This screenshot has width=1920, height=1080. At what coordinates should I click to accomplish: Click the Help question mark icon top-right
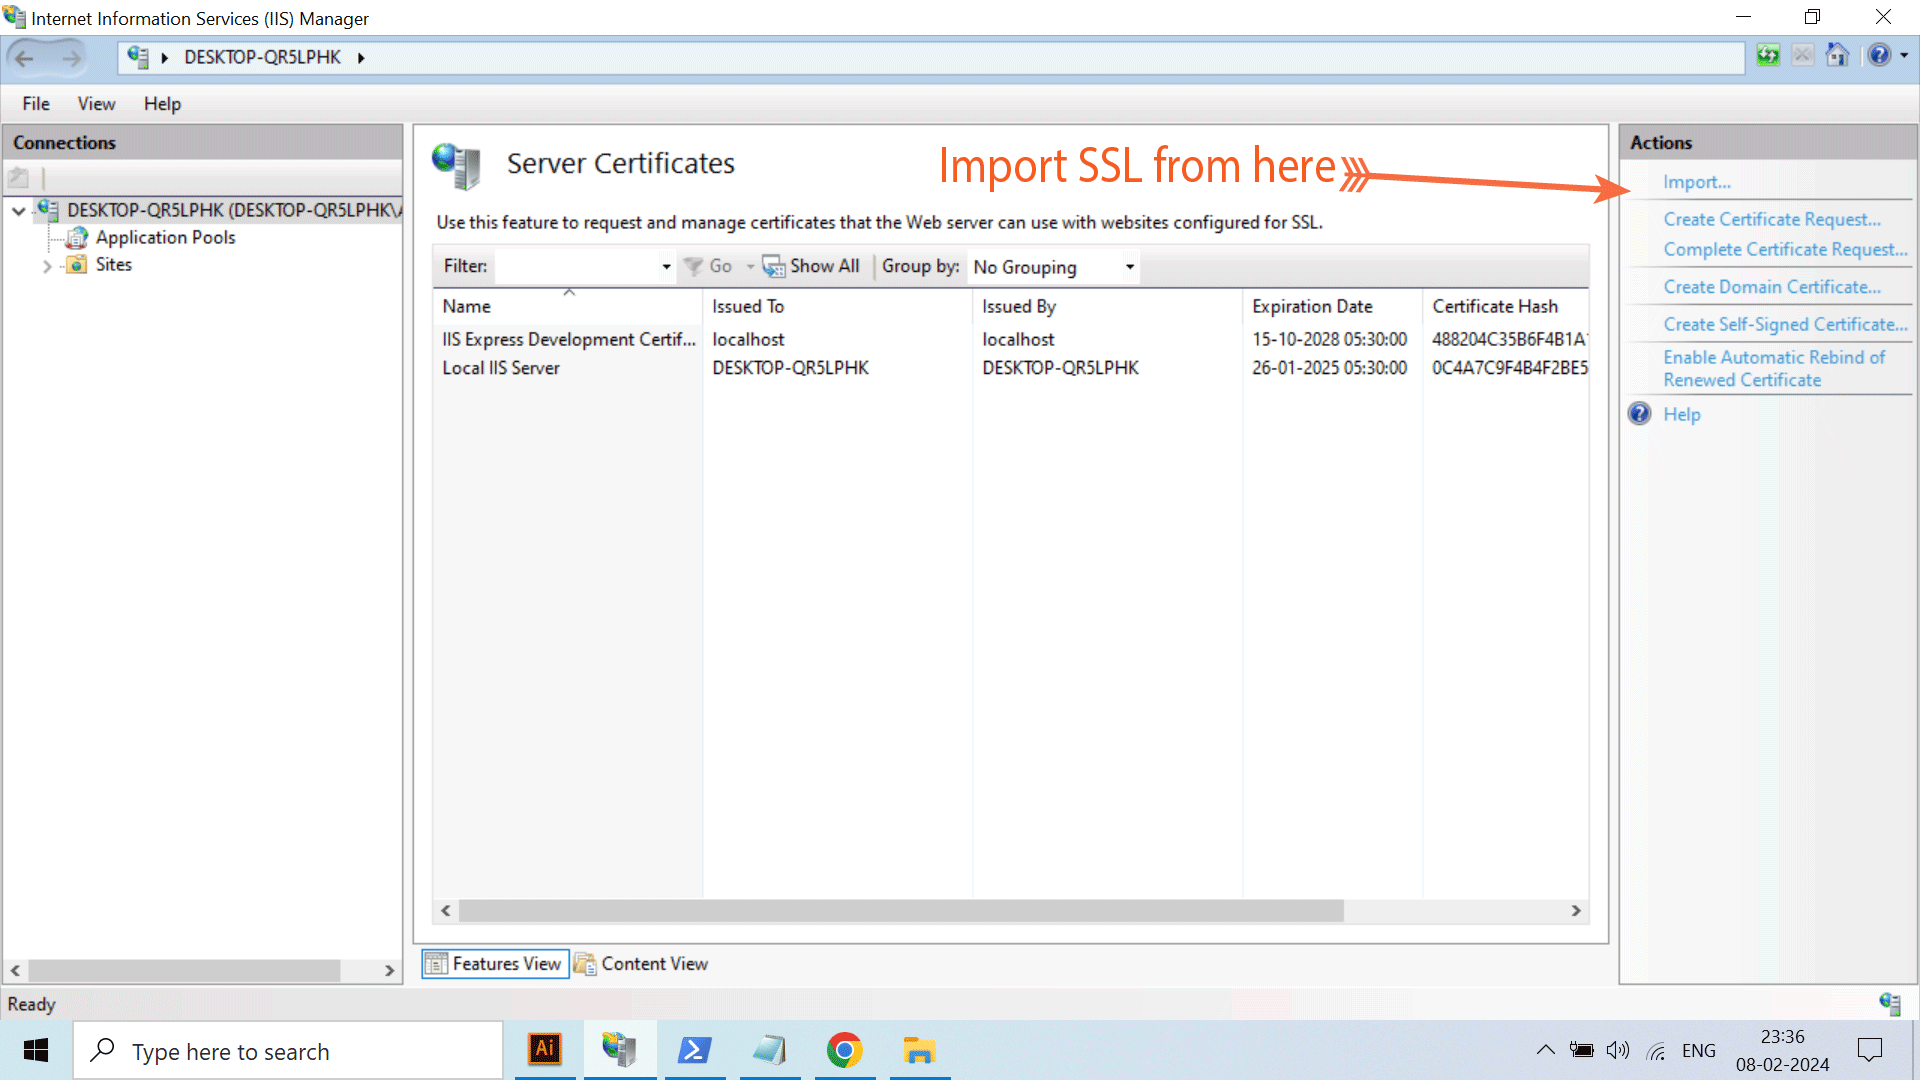click(1880, 56)
